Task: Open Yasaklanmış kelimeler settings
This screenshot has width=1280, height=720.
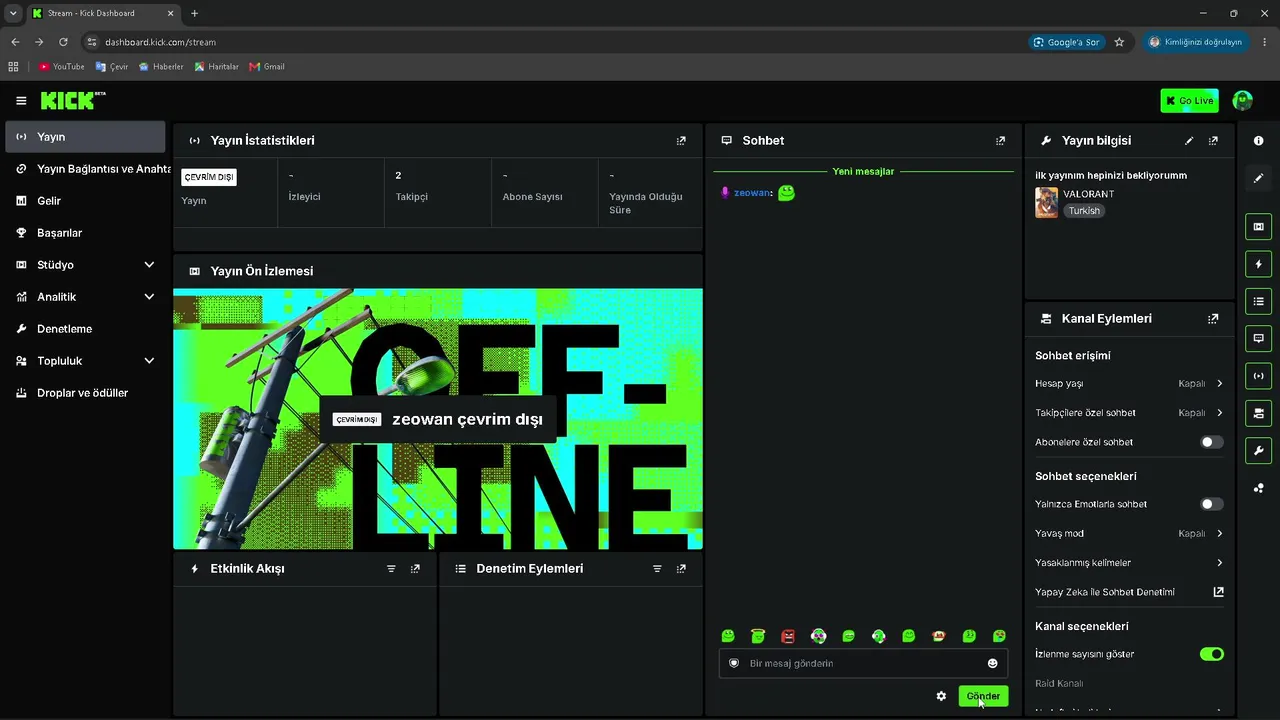Action: pos(1129,563)
